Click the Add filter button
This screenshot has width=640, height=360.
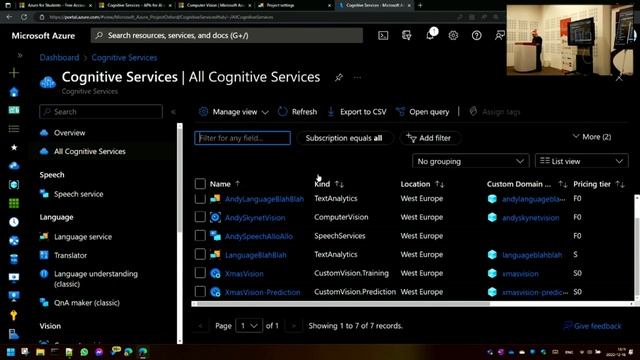tap(429, 138)
